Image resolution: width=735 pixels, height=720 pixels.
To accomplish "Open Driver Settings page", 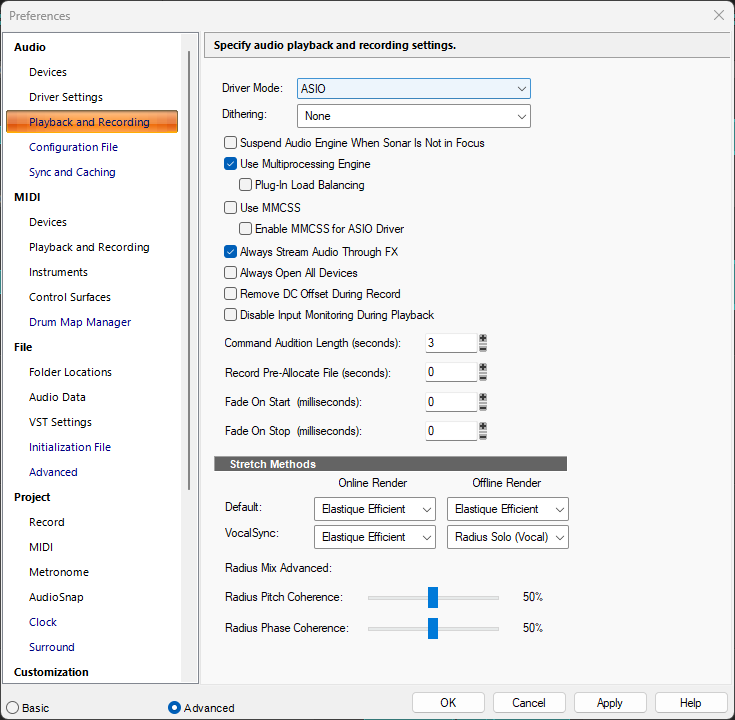I will point(66,97).
